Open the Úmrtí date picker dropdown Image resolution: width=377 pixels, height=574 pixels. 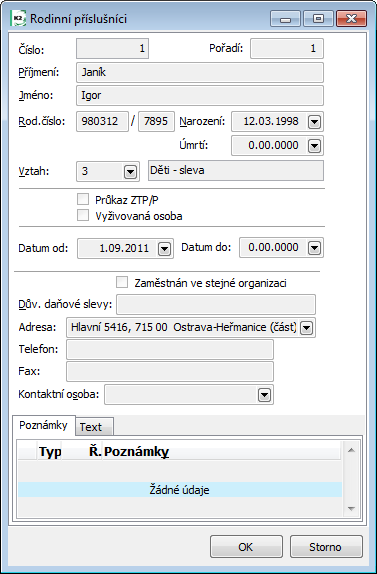pos(314,146)
